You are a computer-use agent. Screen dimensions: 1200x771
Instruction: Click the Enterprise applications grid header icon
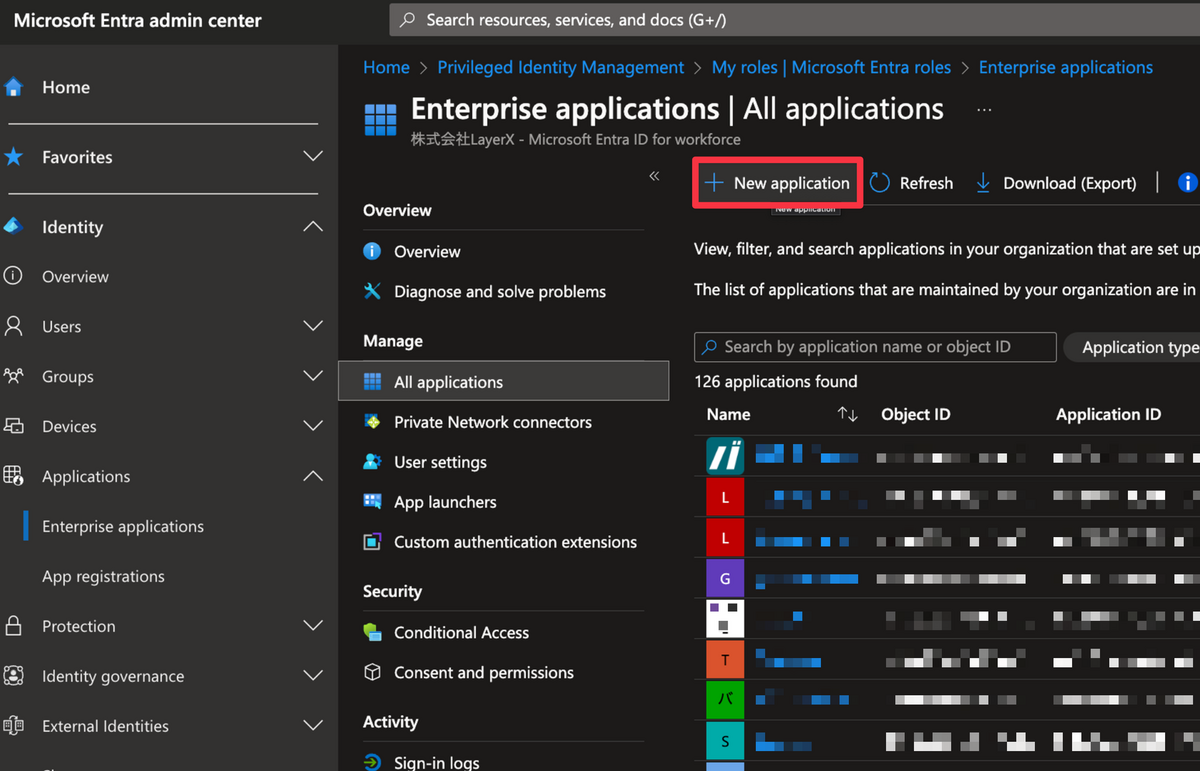click(x=380, y=119)
